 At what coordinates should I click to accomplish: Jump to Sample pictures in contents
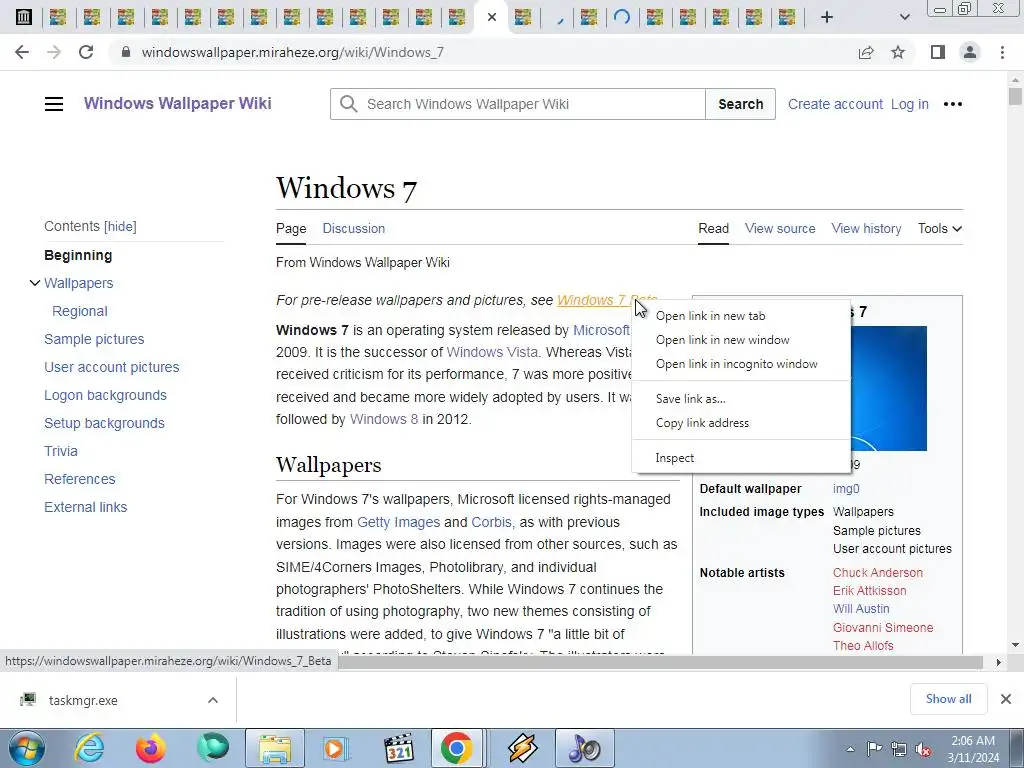pos(94,340)
